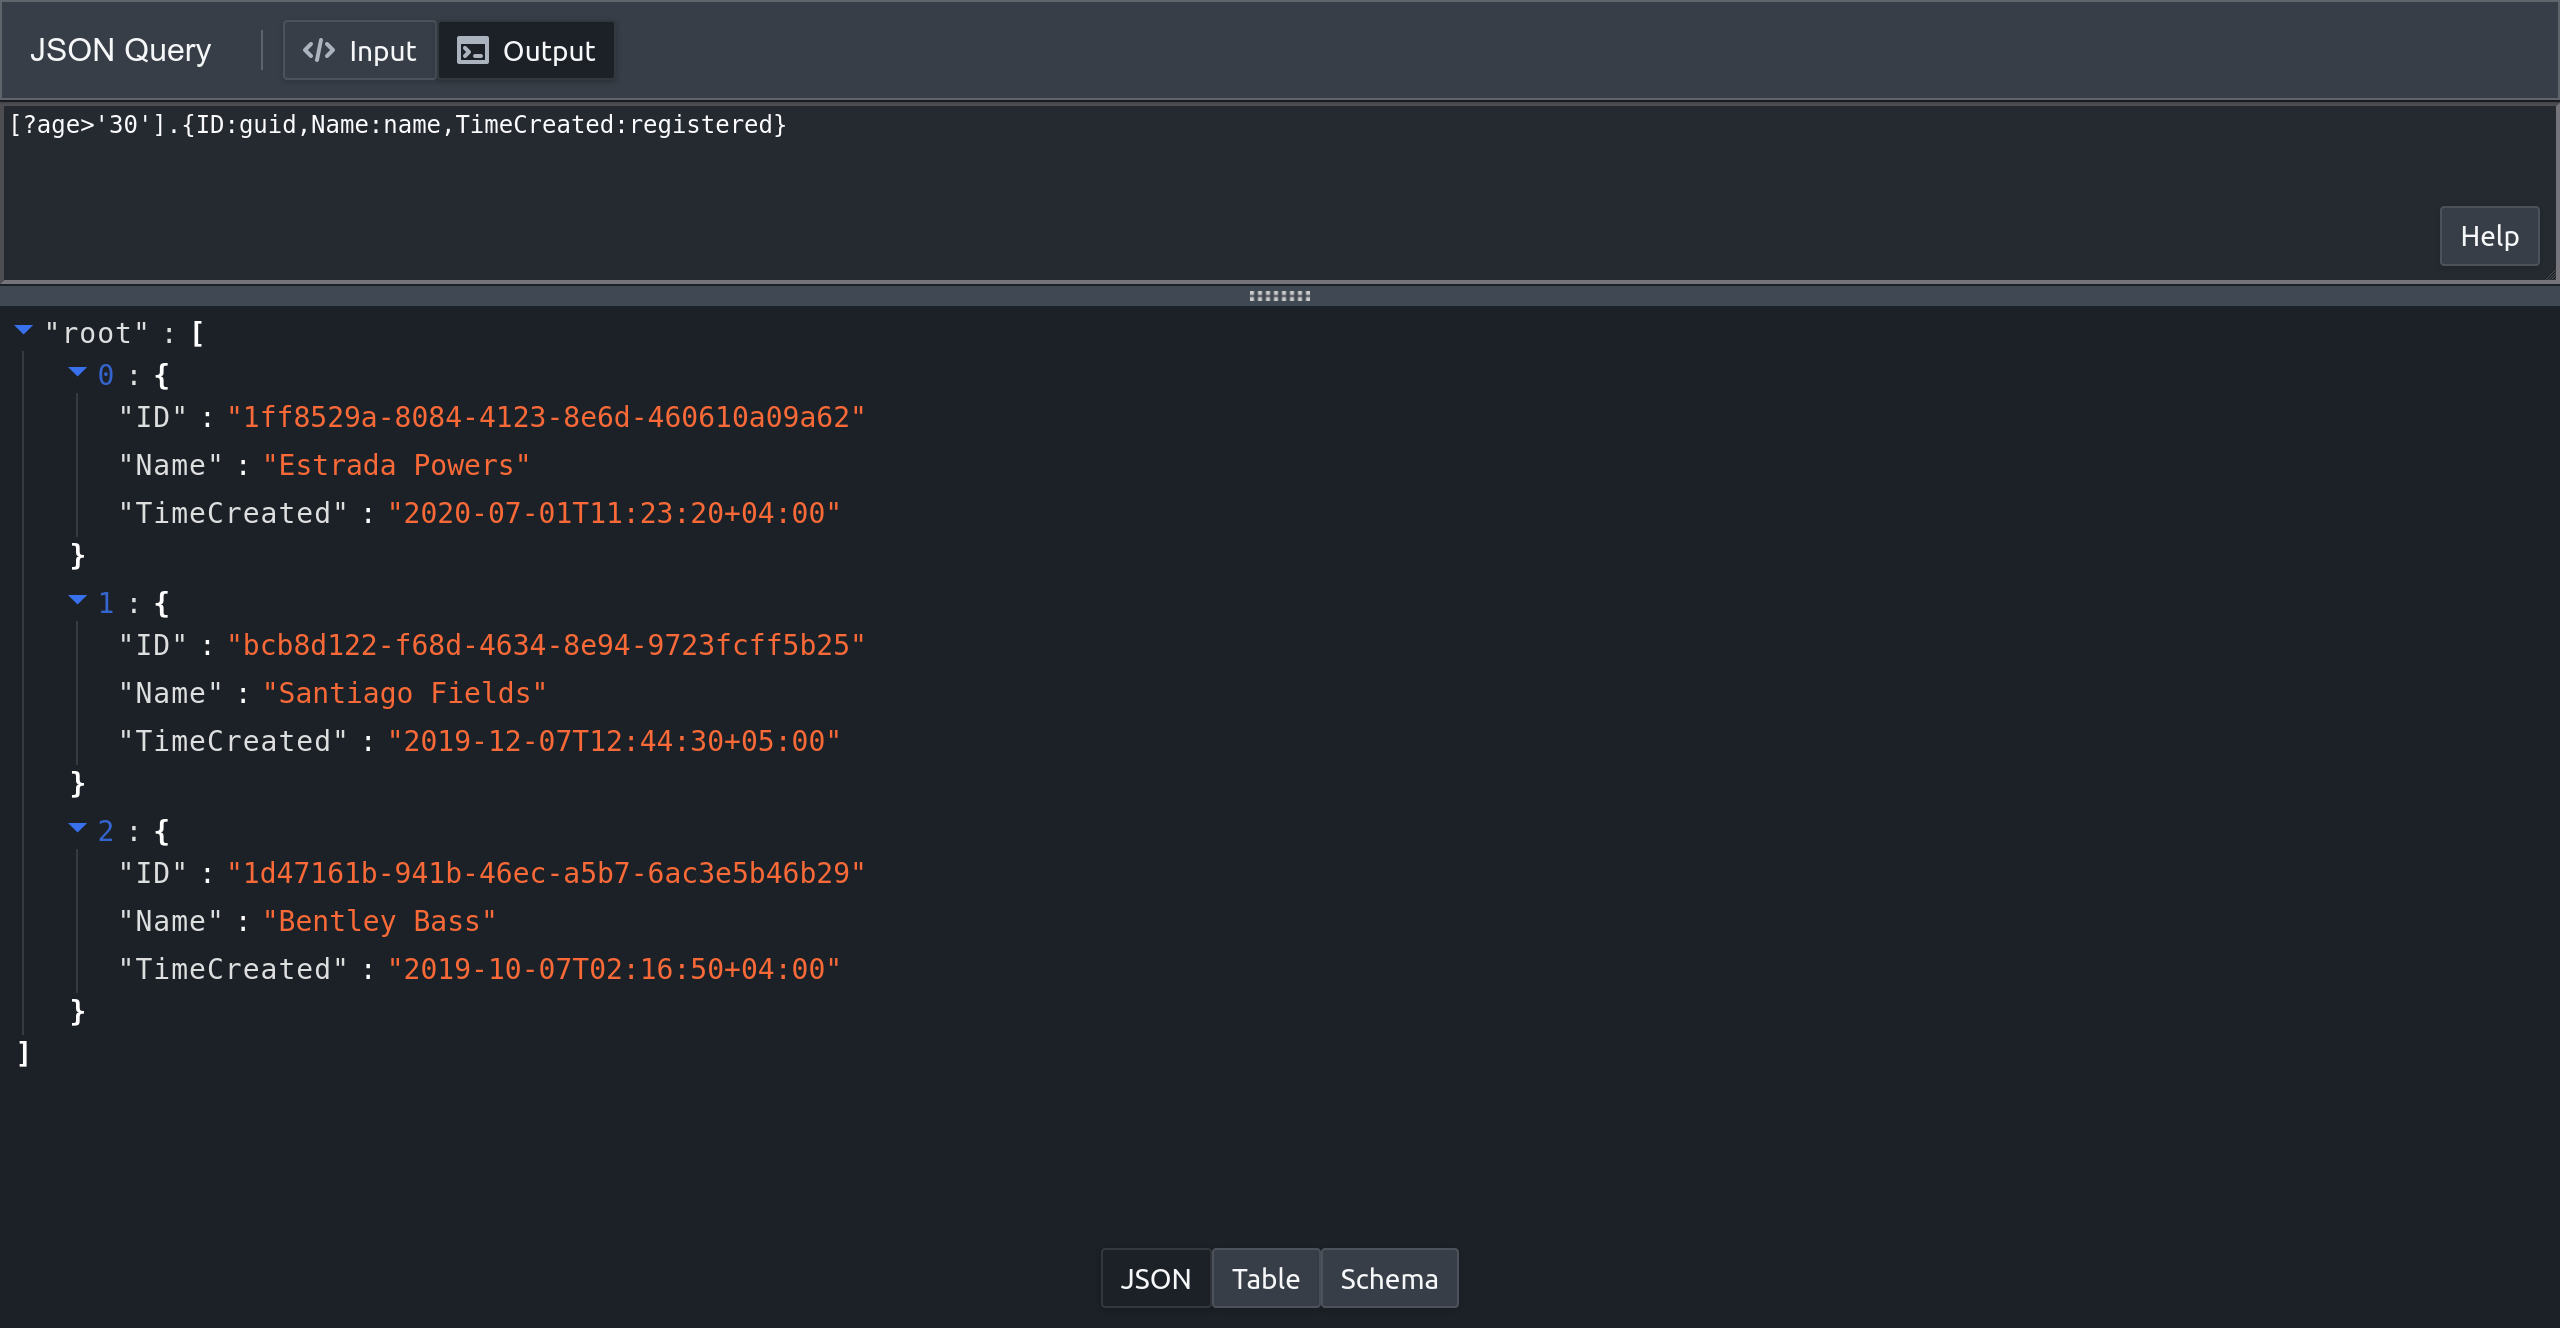Click the code icon on Input tab
Image resolution: width=2560 pixels, height=1328 pixels.
(319, 50)
